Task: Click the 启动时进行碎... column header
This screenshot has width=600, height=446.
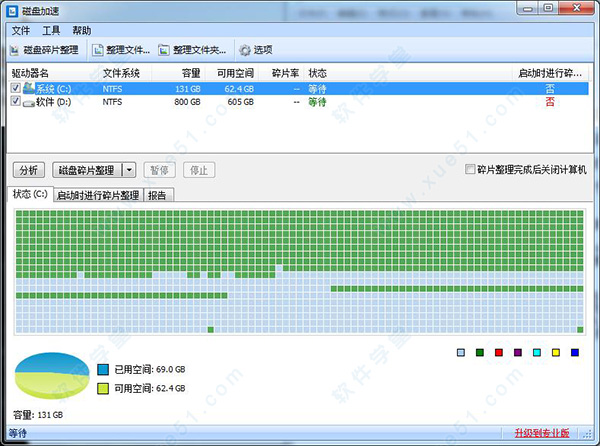Action: point(550,73)
